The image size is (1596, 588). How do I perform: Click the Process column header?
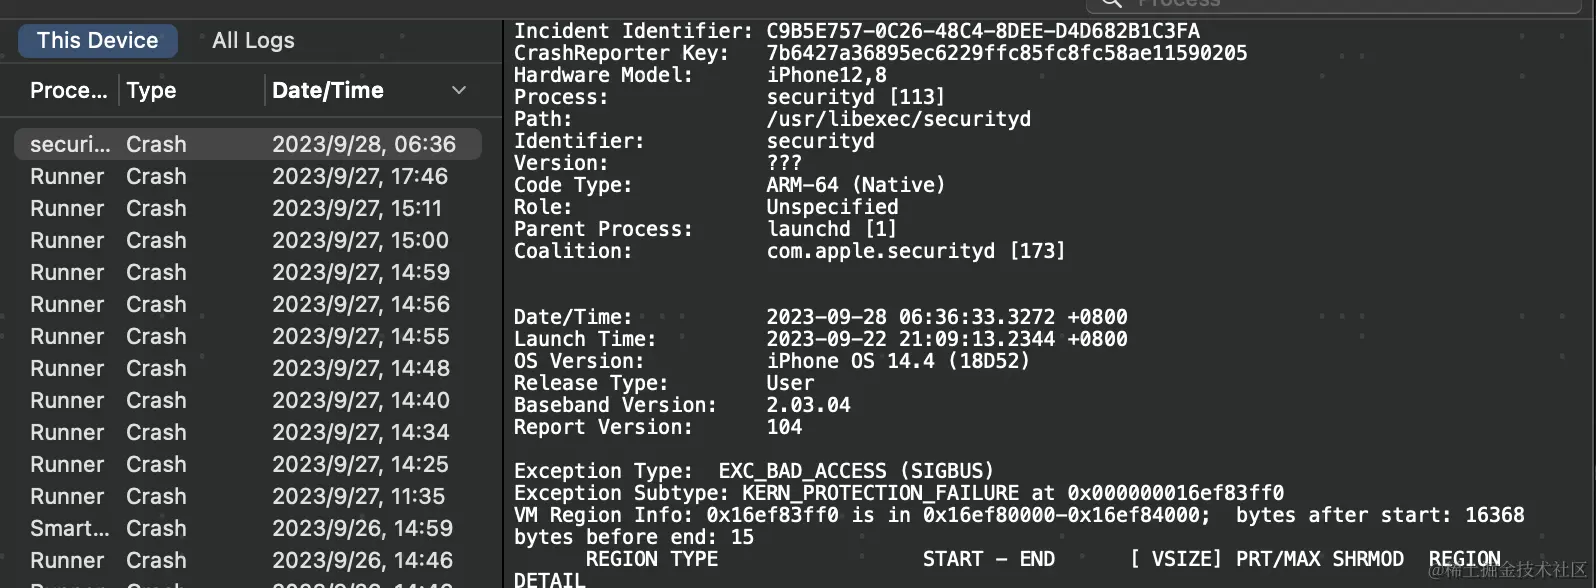(68, 91)
